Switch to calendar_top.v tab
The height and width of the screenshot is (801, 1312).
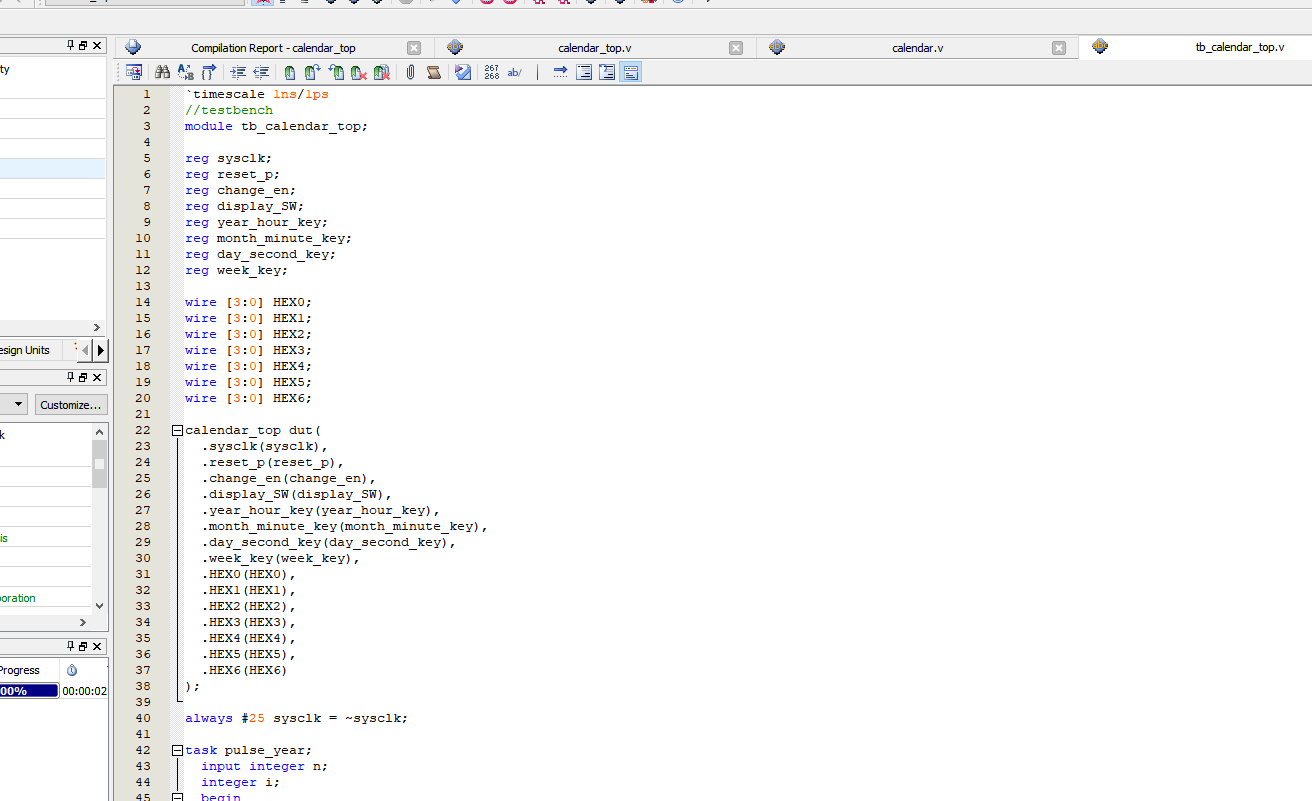[x=594, y=48]
